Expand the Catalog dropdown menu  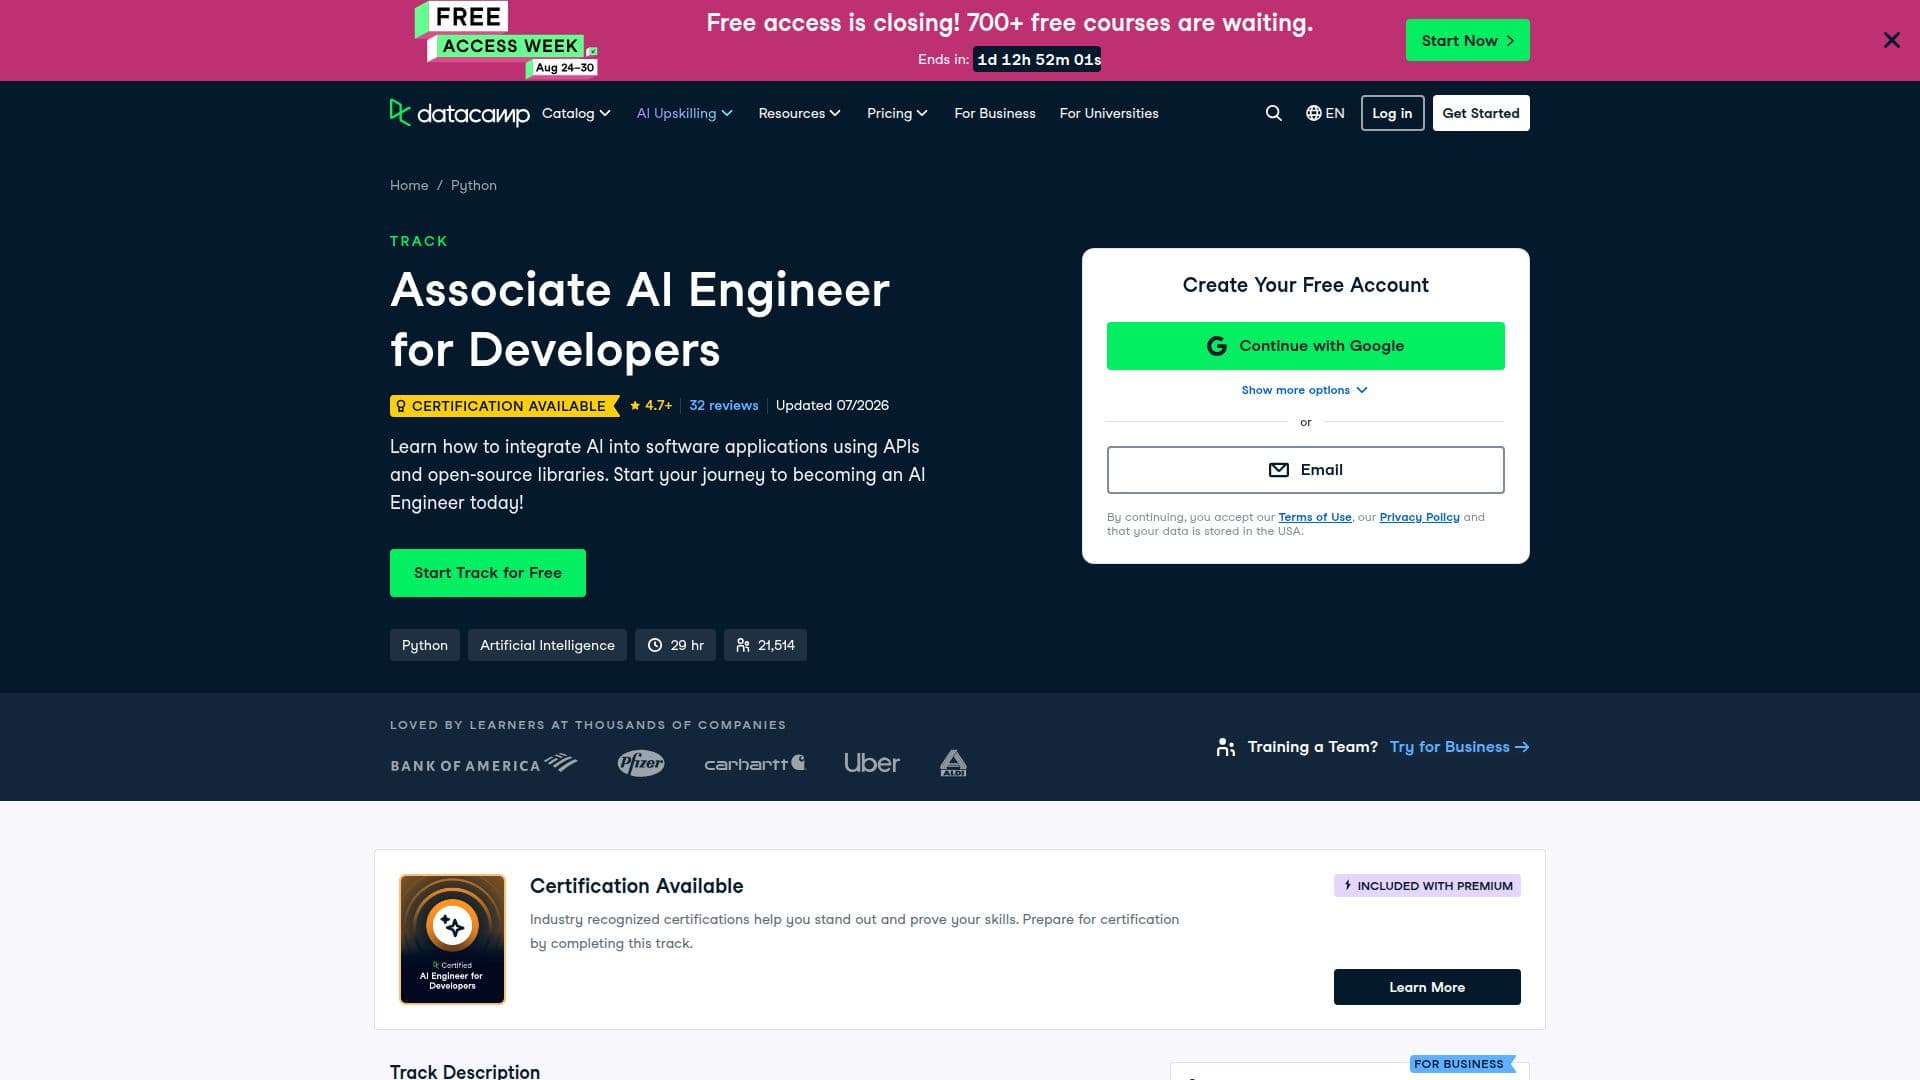click(x=576, y=113)
